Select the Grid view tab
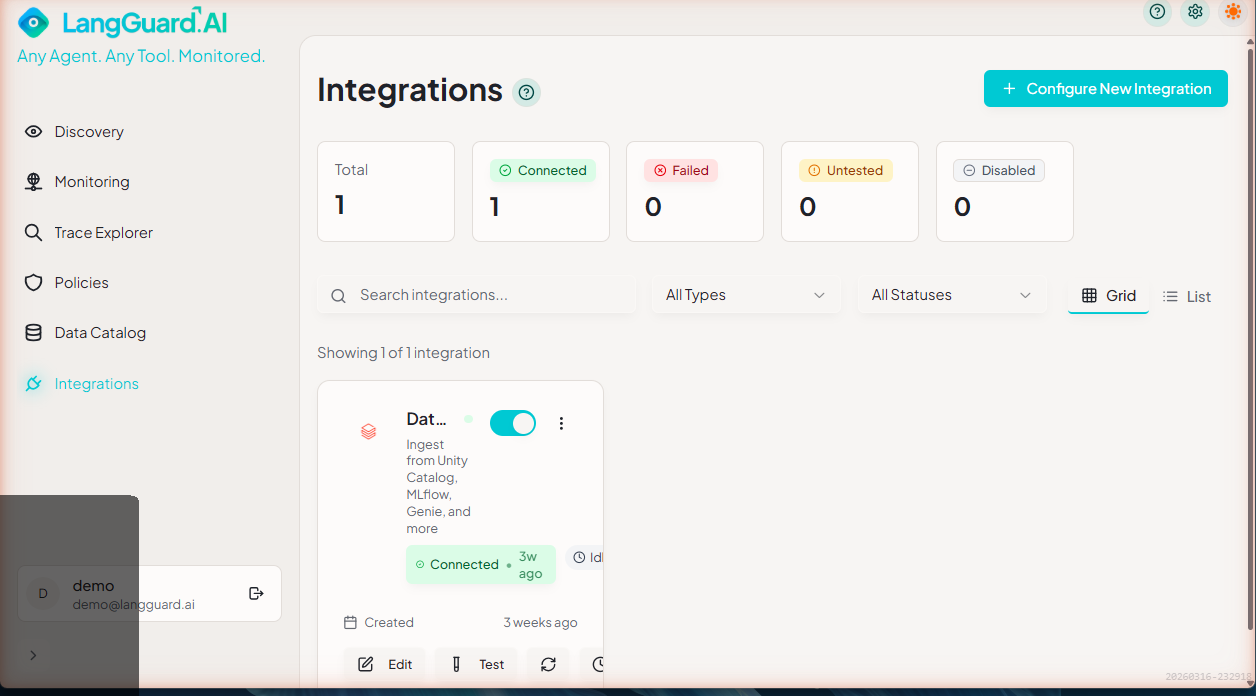Image resolution: width=1256 pixels, height=696 pixels. [x=1108, y=296]
